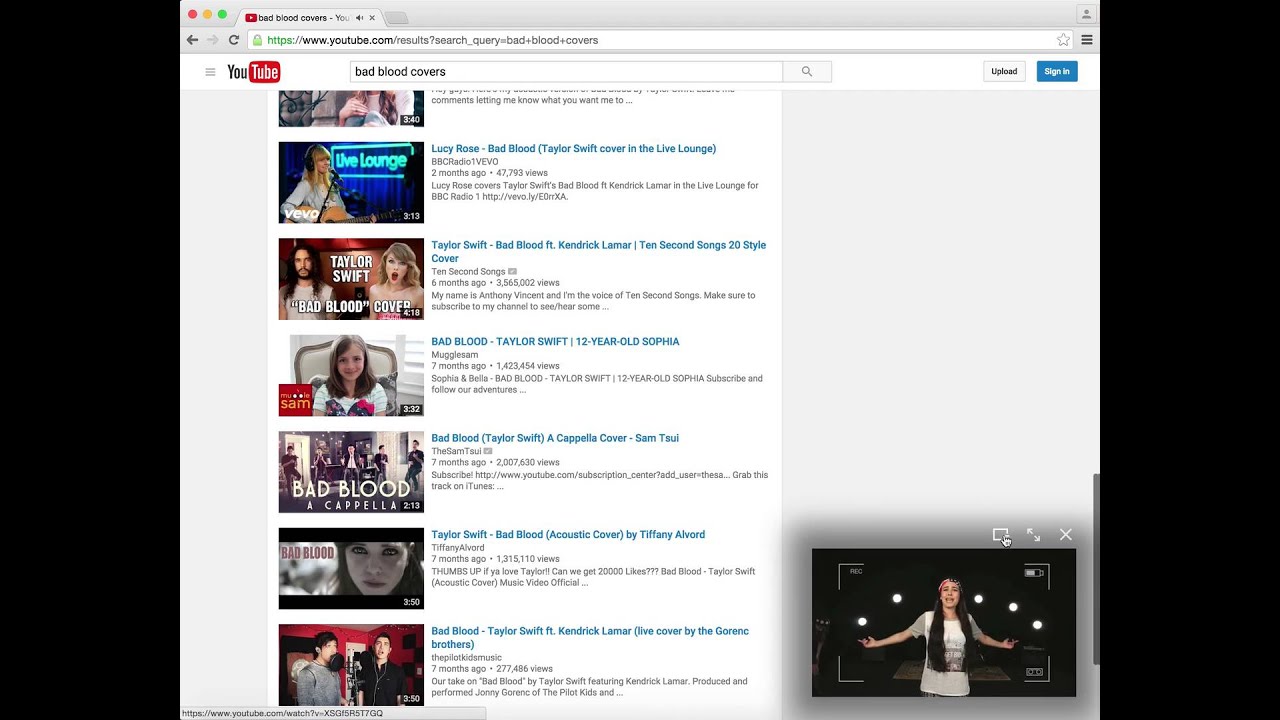Screen dimensions: 1280x720
Task: Open 12-YEAR-OLD SOPHIA video title
Action: click(555, 342)
